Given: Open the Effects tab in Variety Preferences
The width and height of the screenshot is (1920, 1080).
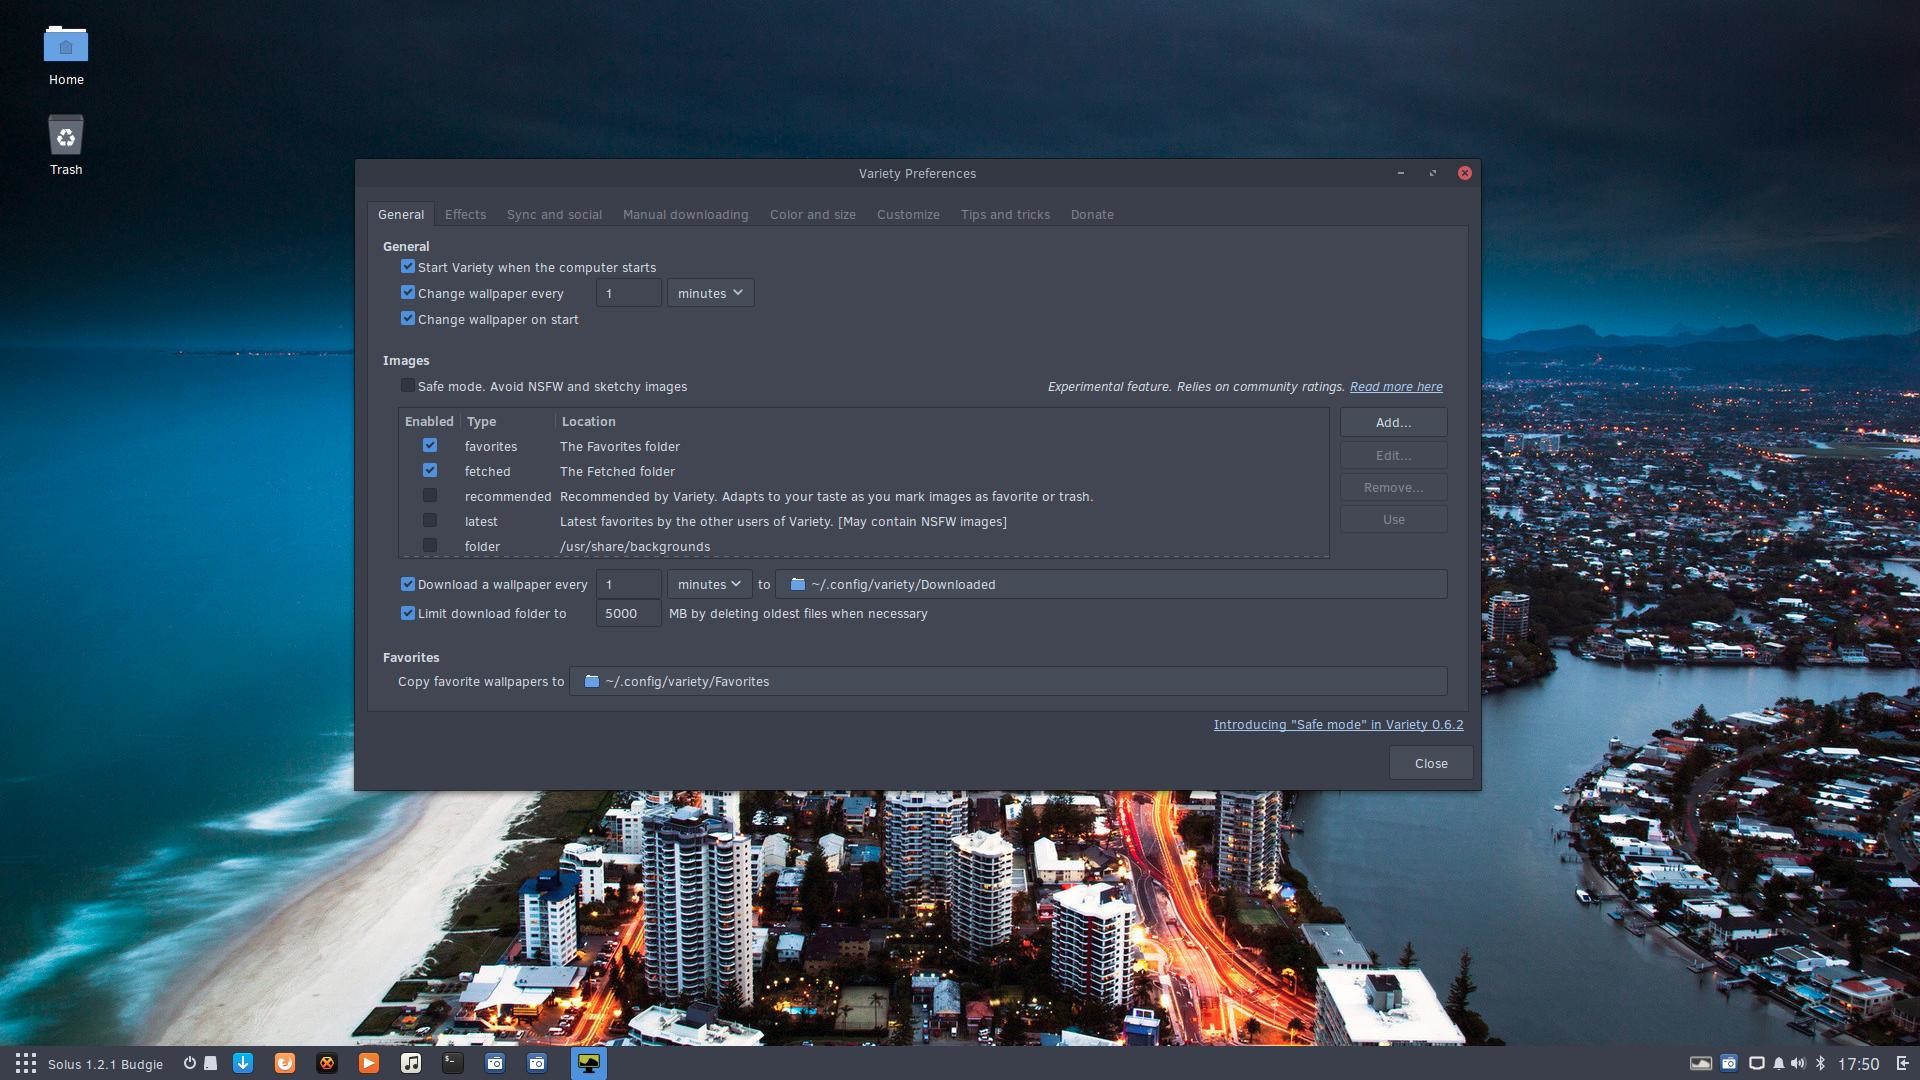Looking at the screenshot, I should [464, 214].
